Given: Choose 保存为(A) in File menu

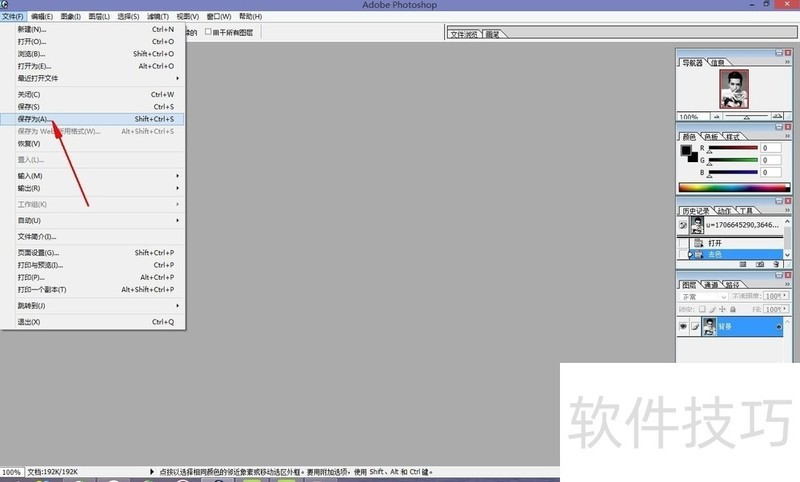Looking at the screenshot, I should pyautogui.click(x=92, y=119).
